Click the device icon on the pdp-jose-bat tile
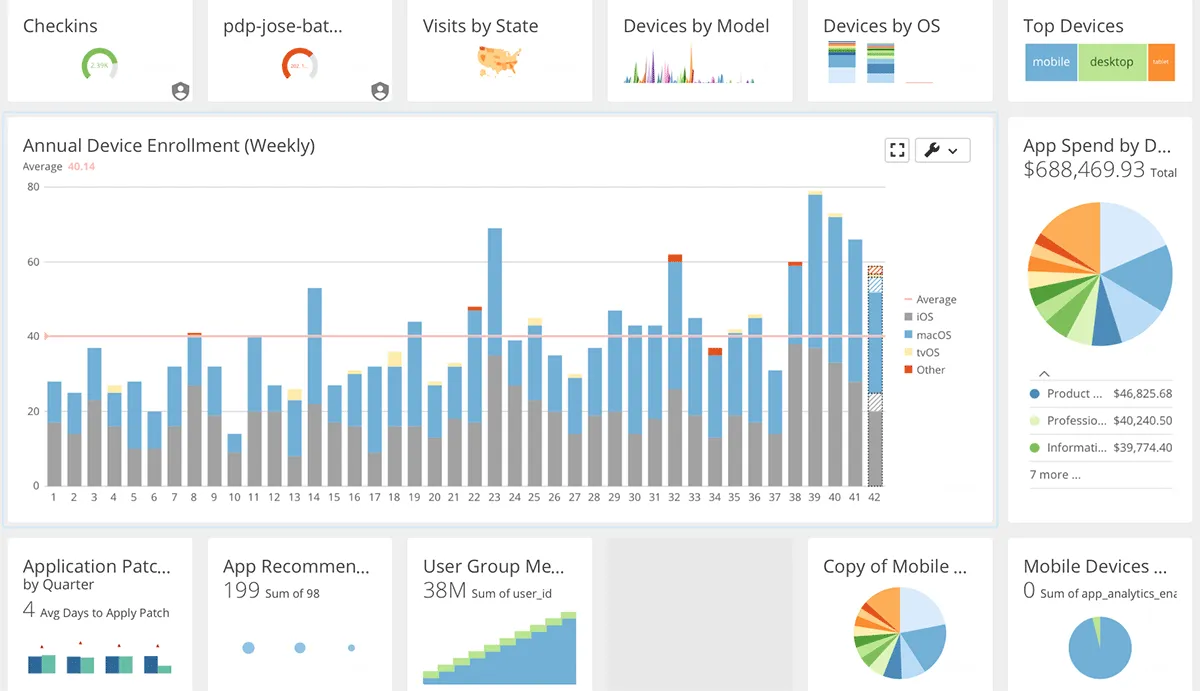Screen dimensions: 1200x691 click(x=380, y=90)
